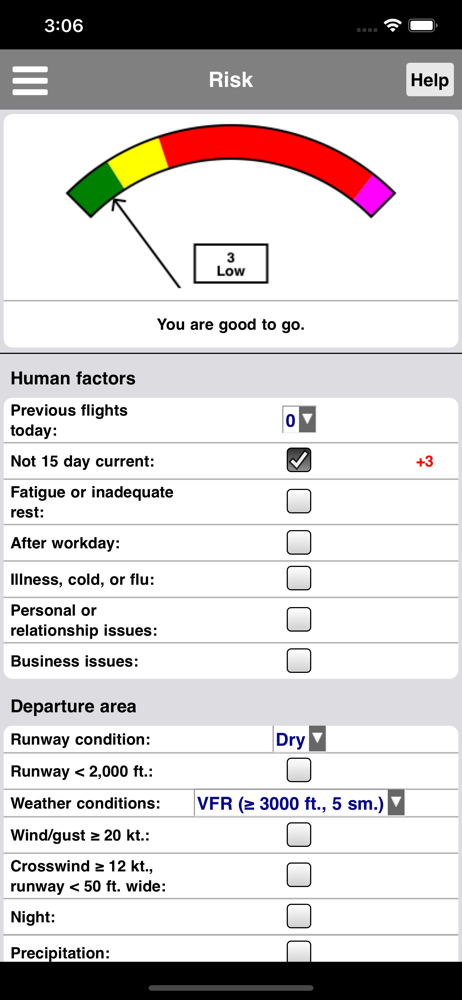462x1000 pixels.
Task: Tick Illness, cold, or flu checkbox
Action: (299, 578)
